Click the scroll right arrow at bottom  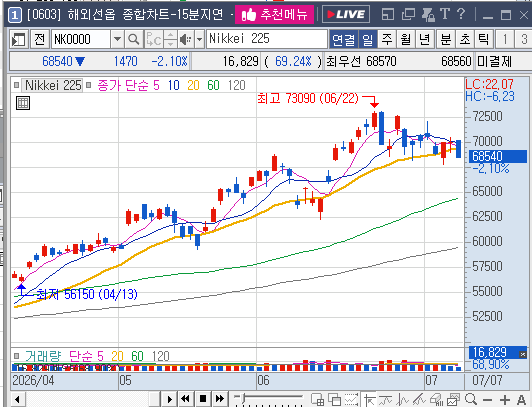point(169,399)
